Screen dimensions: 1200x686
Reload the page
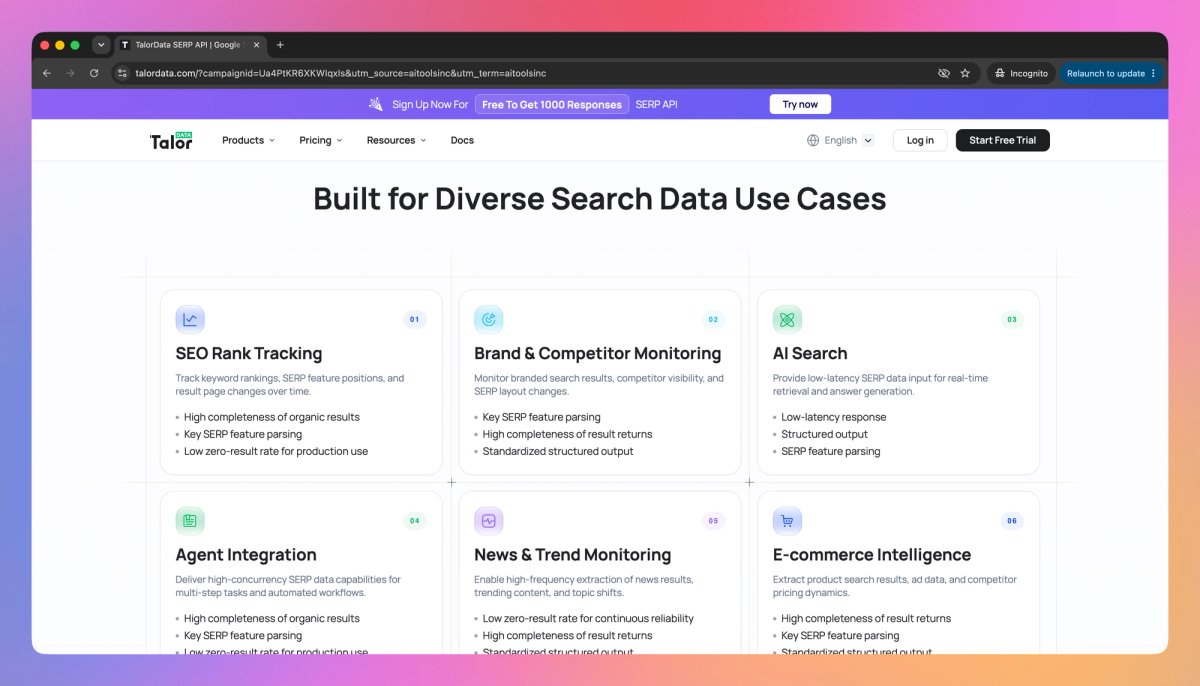tap(94, 73)
